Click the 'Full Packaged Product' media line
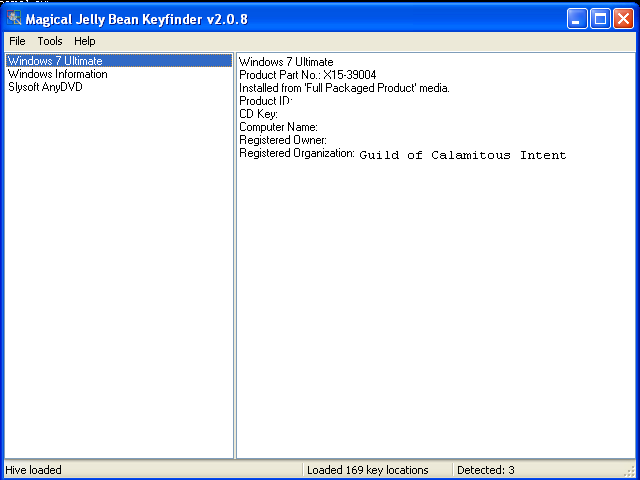The height and width of the screenshot is (480, 640). [344, 88]
